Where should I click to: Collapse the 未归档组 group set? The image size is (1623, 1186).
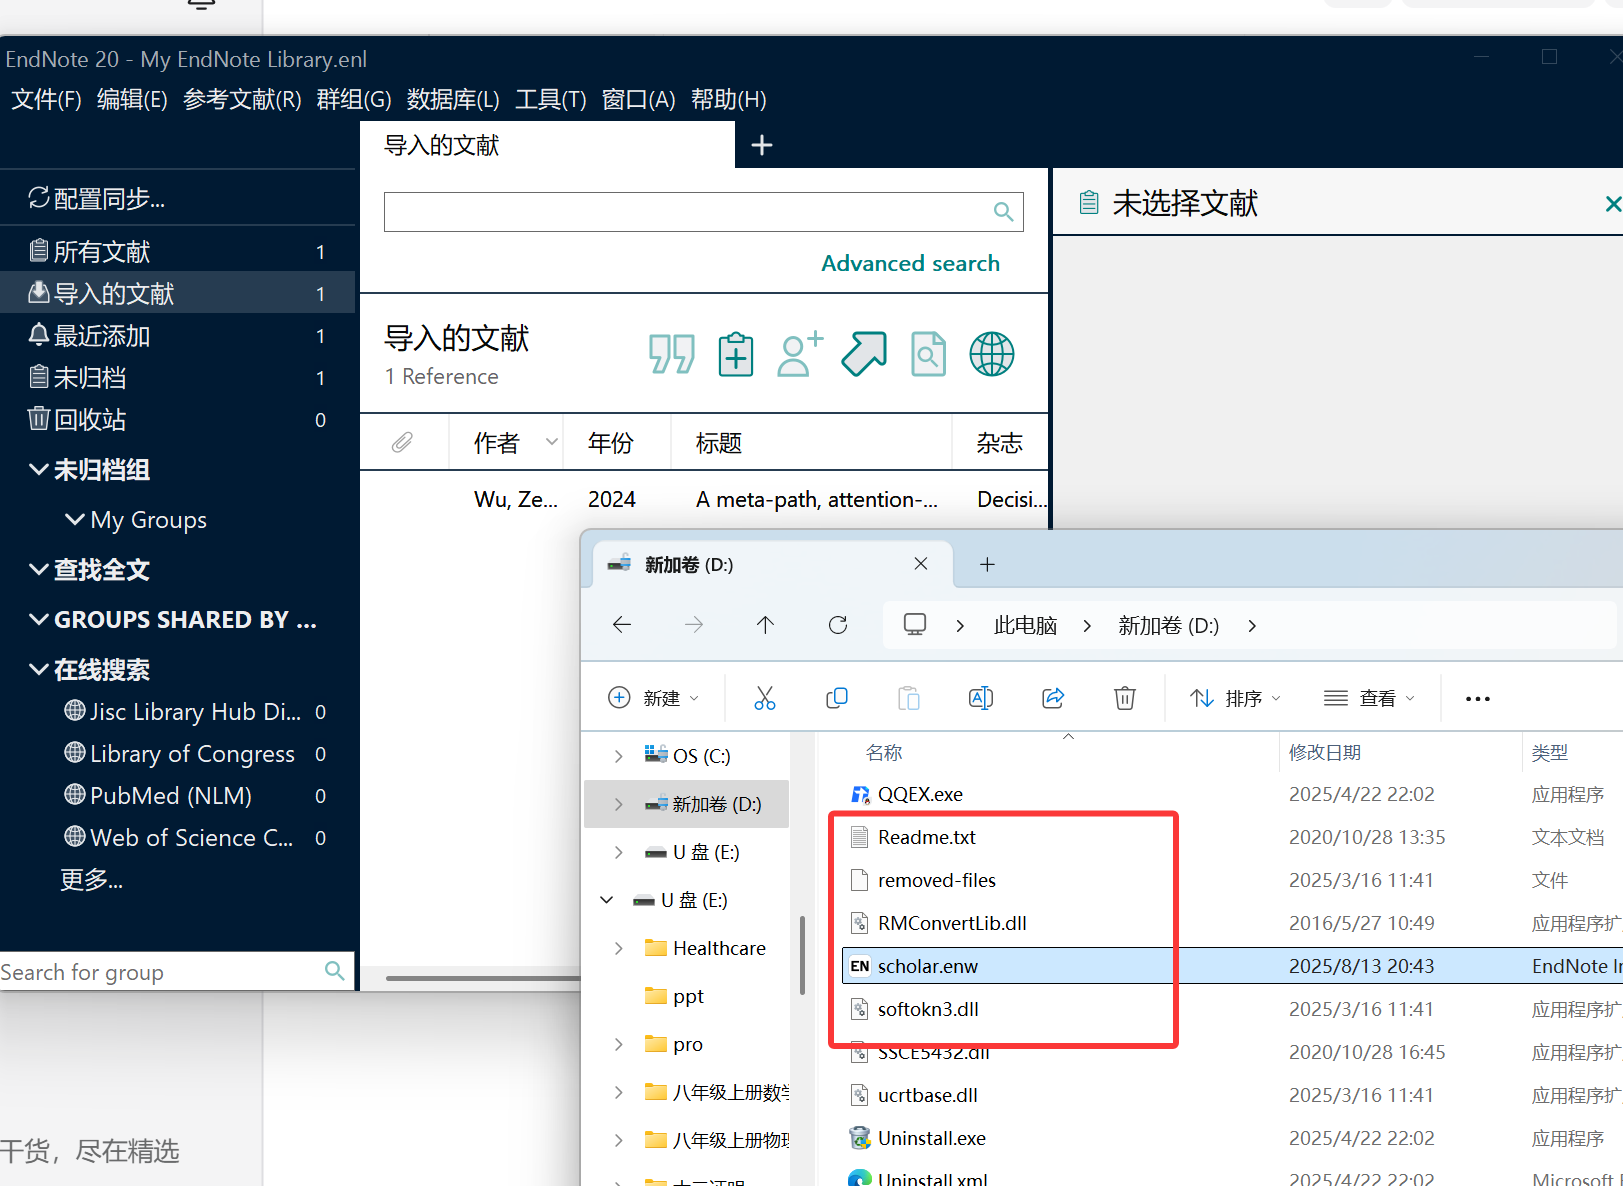[x=39, y=469]
